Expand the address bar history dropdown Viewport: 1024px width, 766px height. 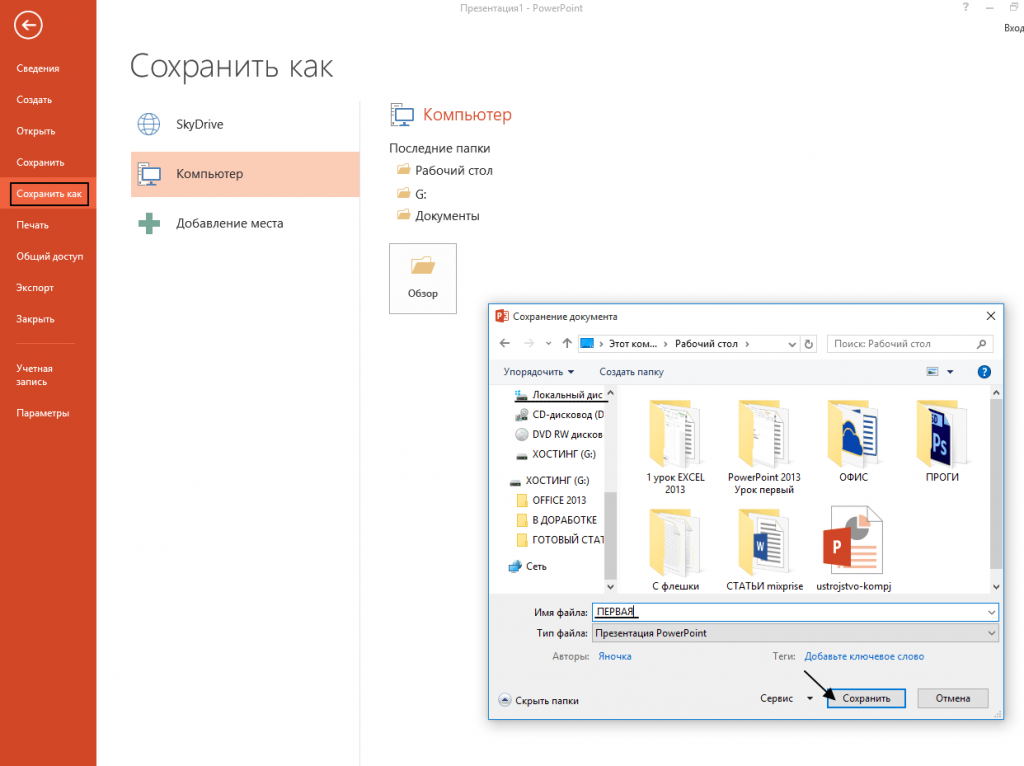(792, 344)
